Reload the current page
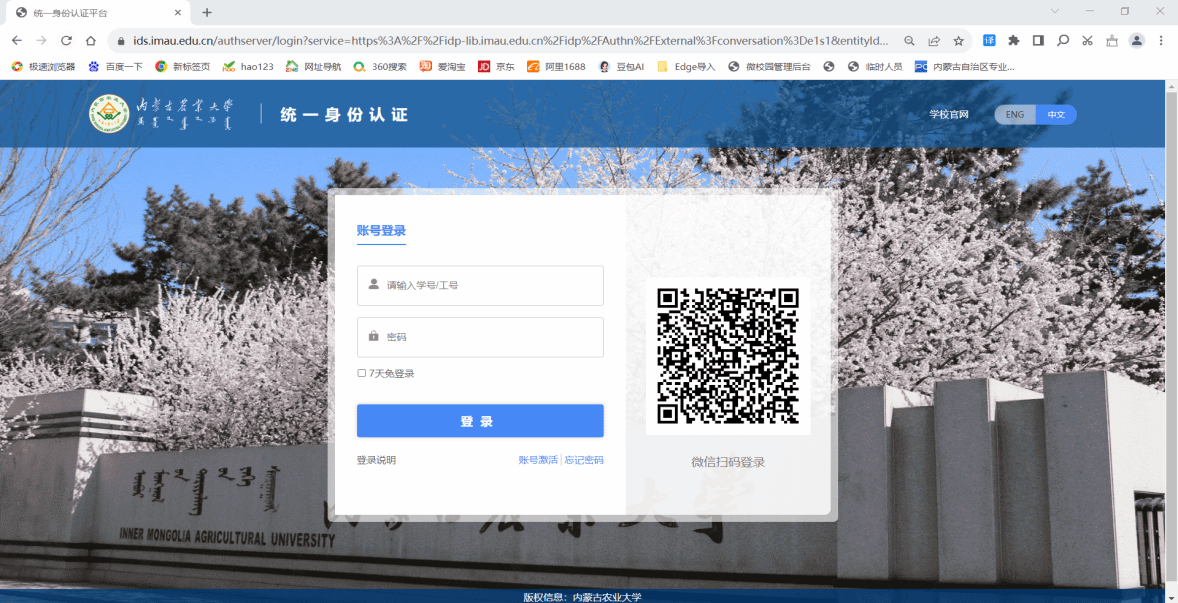The height and width of the screenshot is (603, 1178). pos(66,41)
